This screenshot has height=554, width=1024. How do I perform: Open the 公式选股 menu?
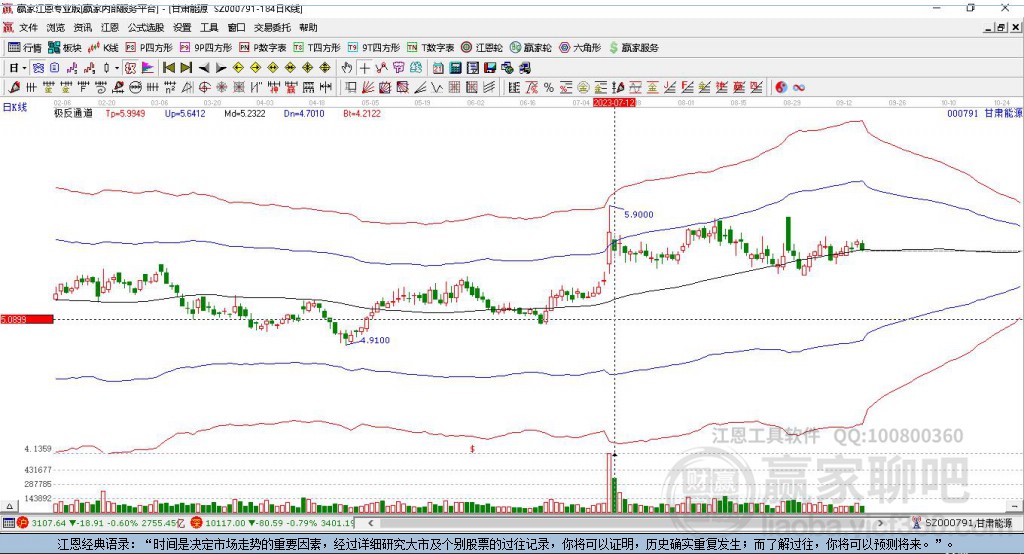click(x=146, y=27)
